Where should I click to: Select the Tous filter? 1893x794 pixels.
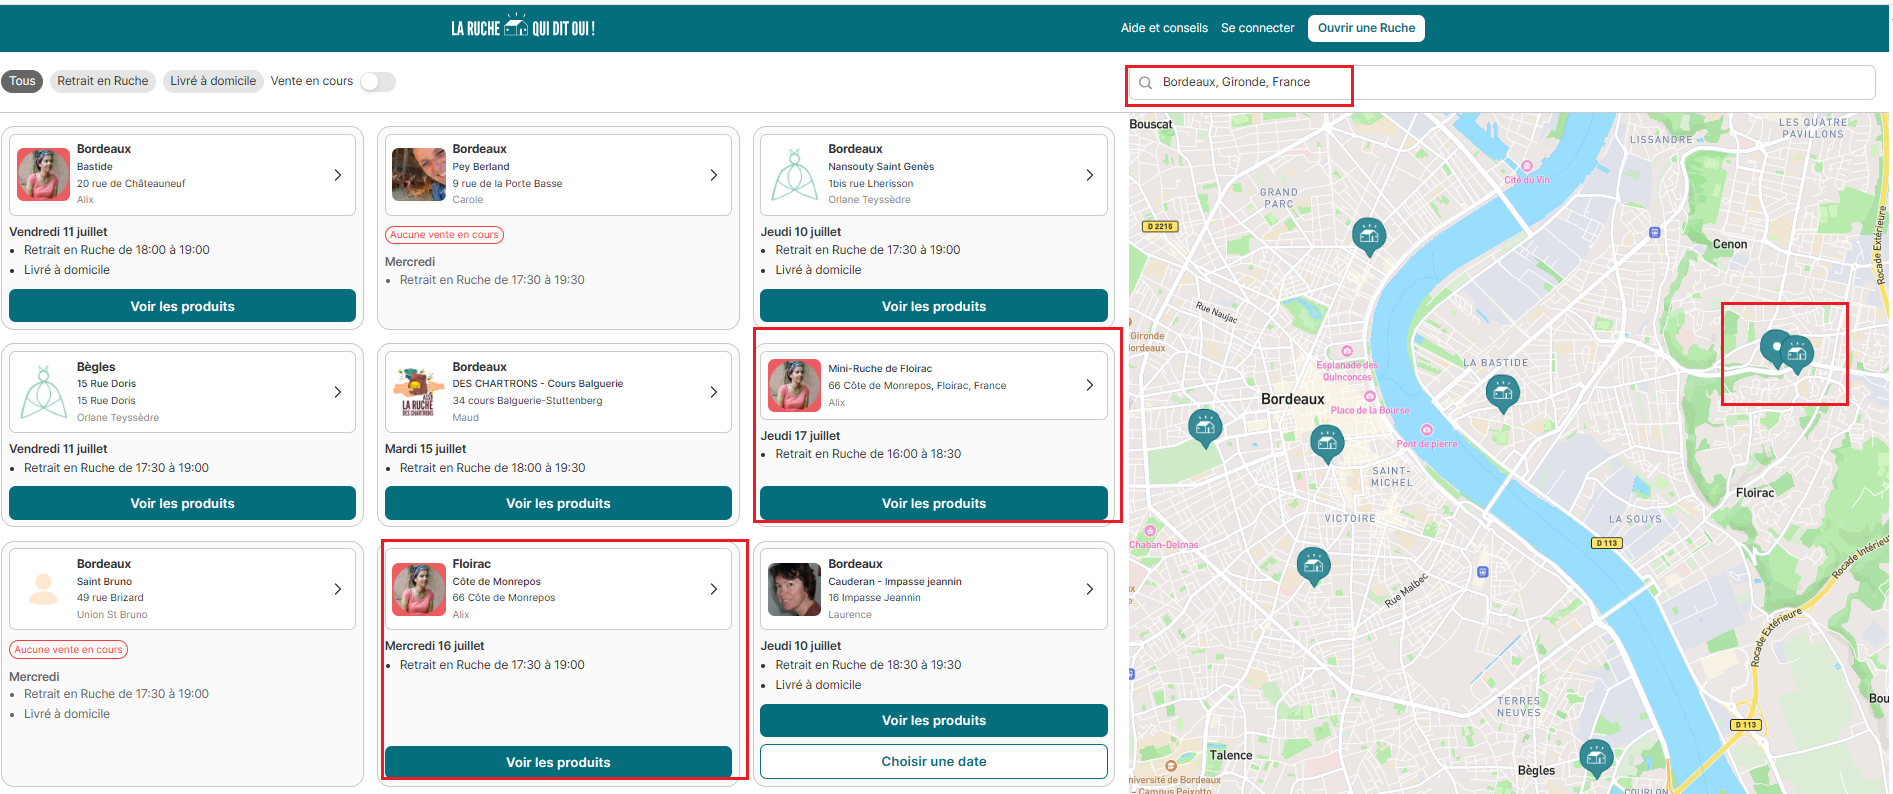pos(22,81)
